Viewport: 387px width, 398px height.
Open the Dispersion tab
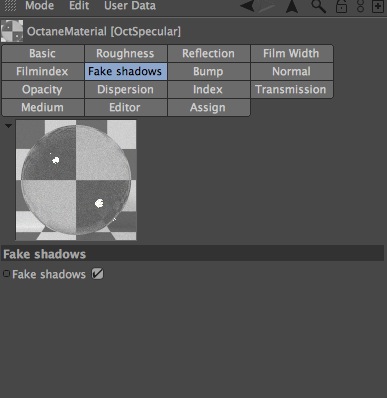tap(125, 89)
